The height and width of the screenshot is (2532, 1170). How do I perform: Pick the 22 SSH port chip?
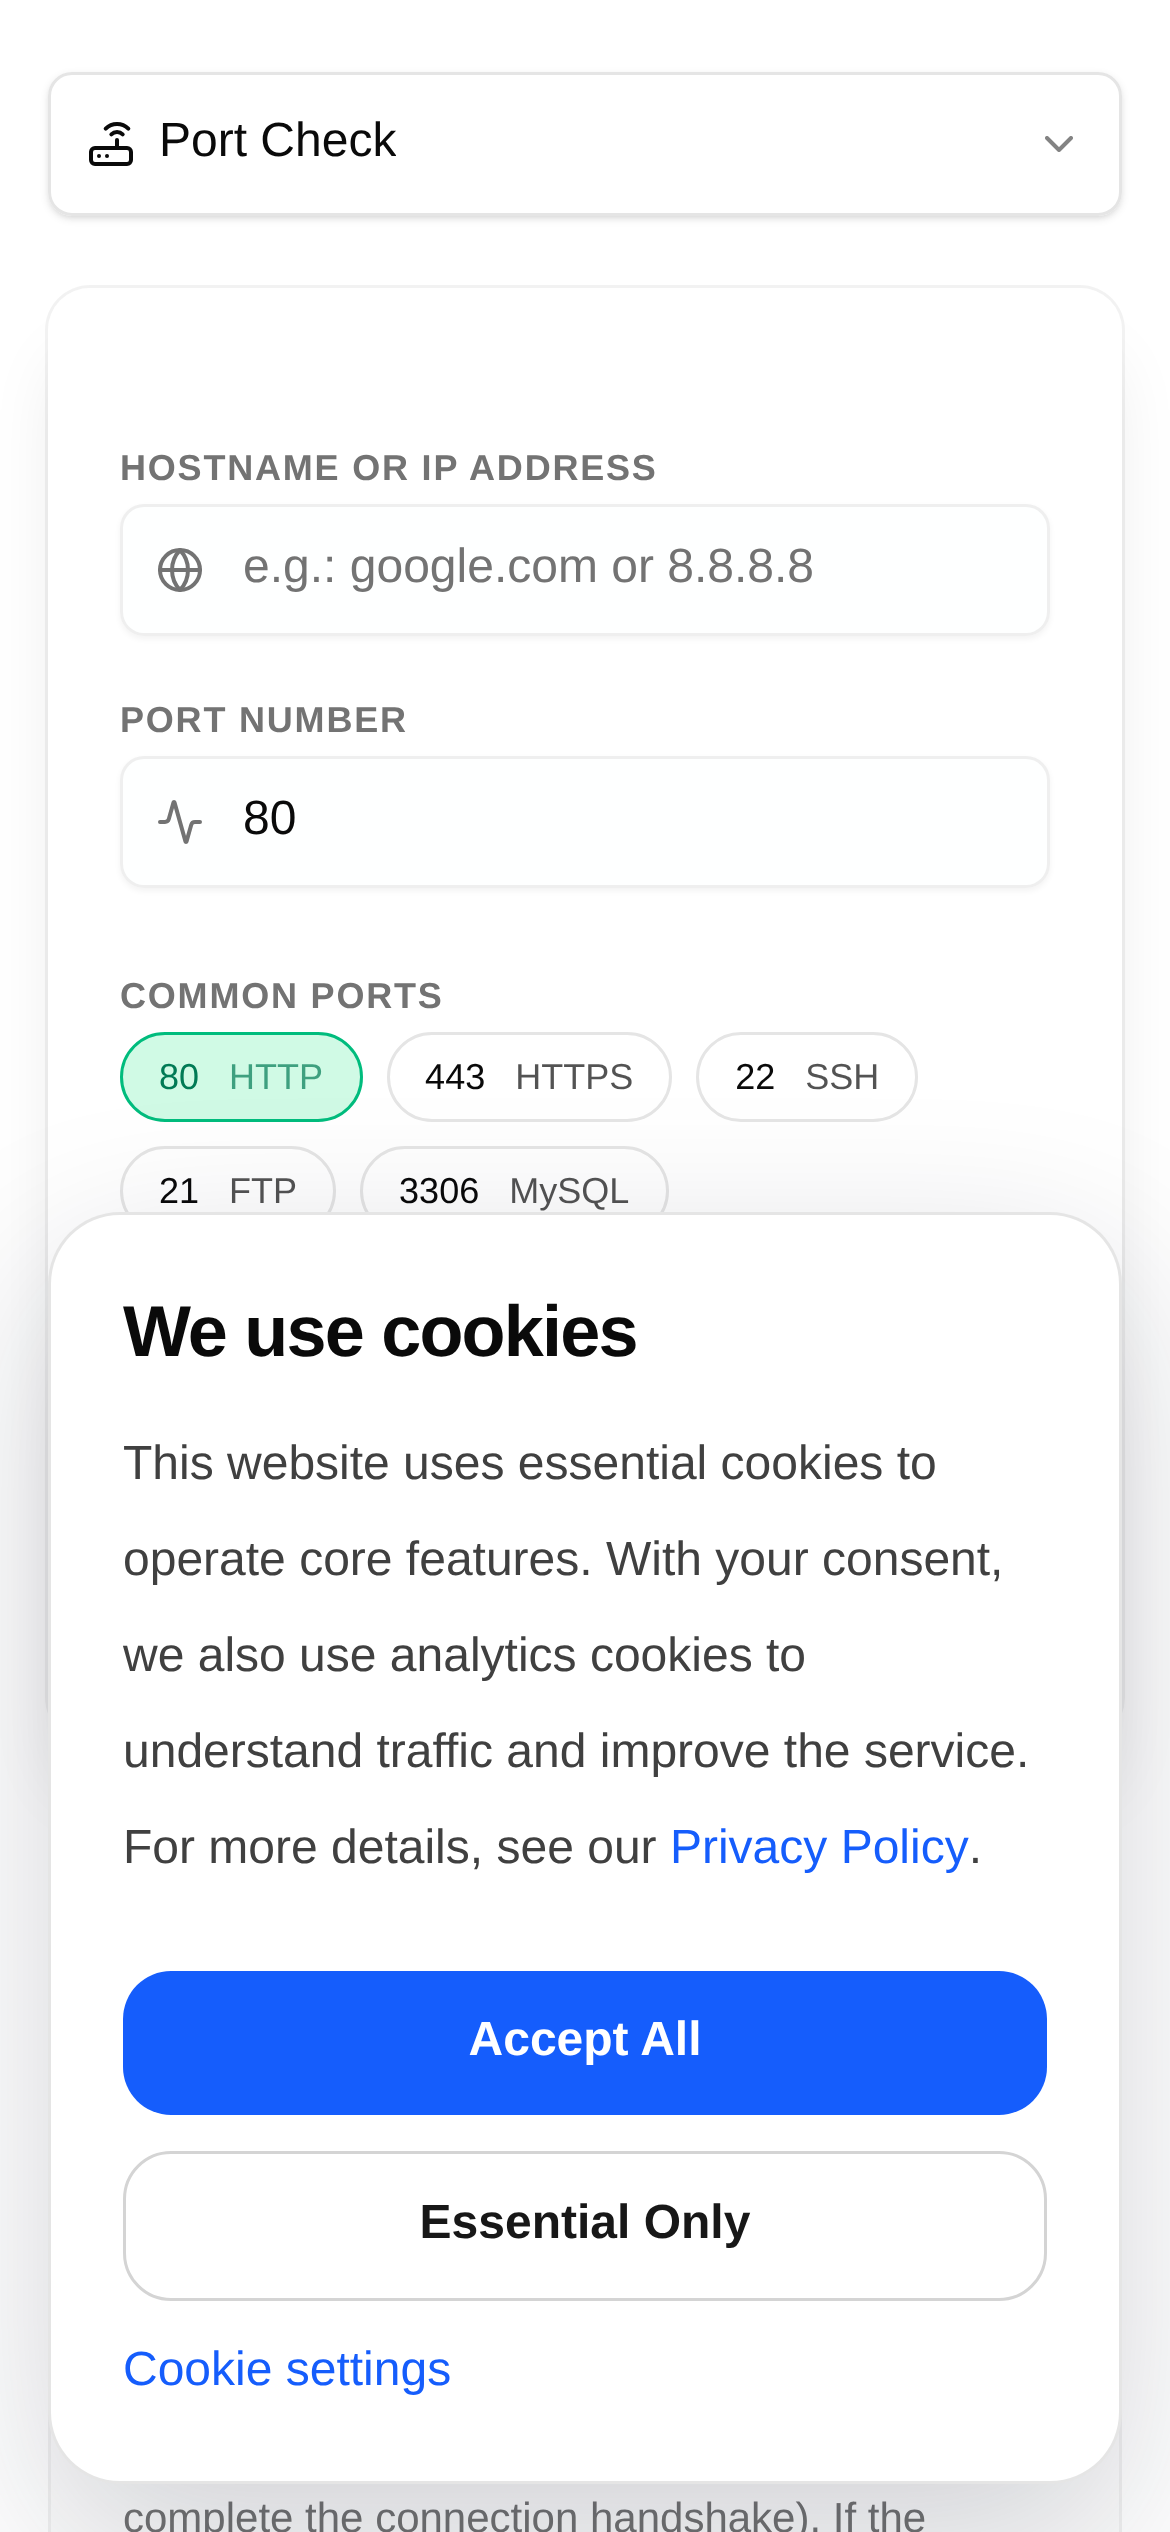[806, 1077]
